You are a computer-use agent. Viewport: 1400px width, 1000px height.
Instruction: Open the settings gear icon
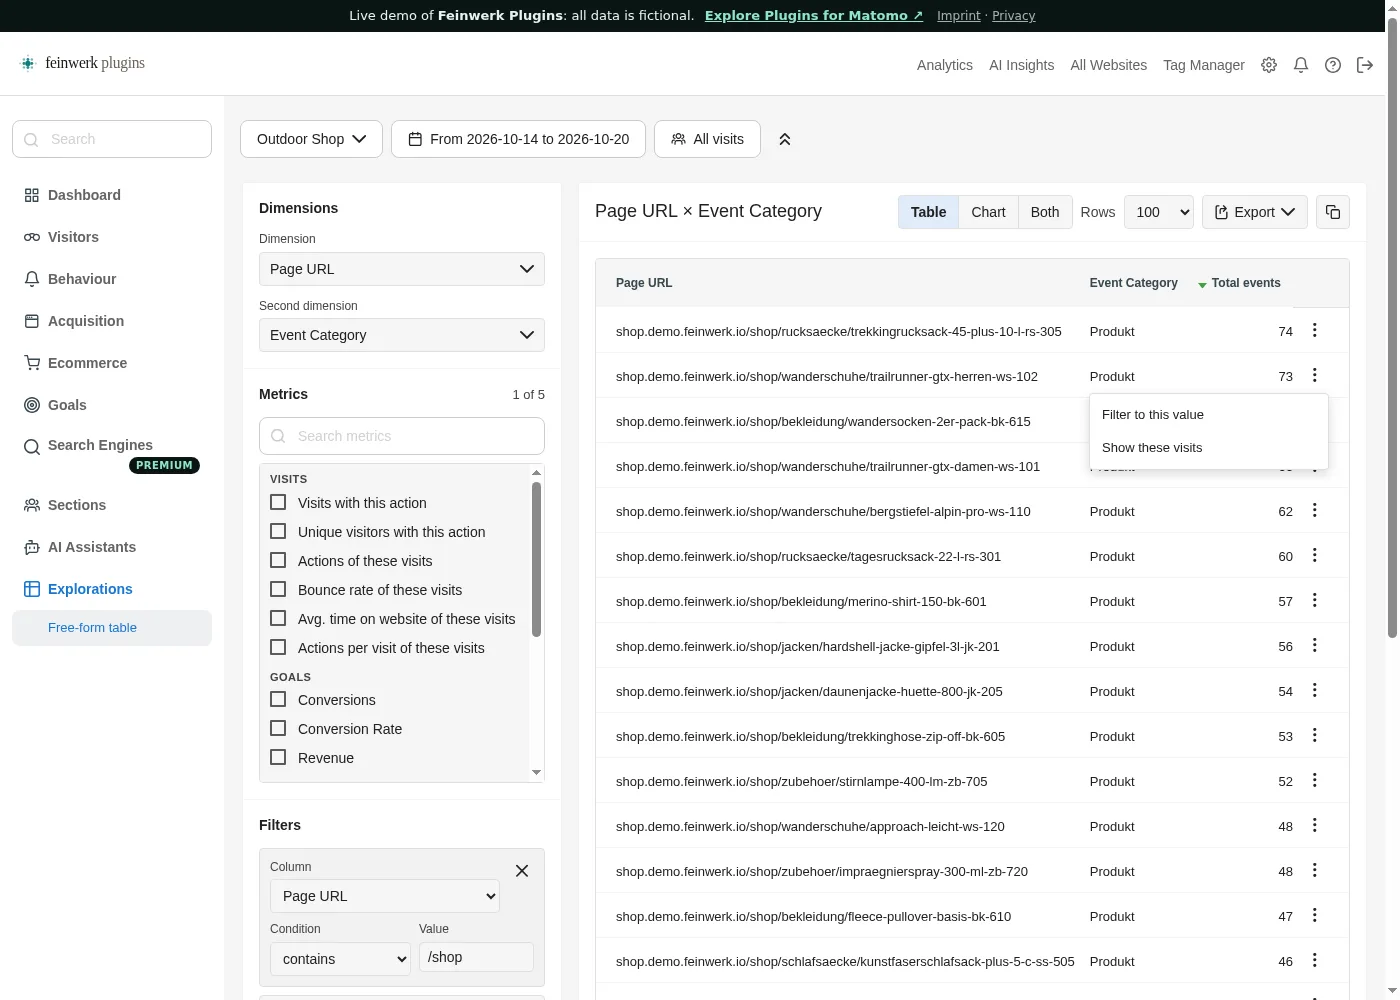coord(1269,65)
